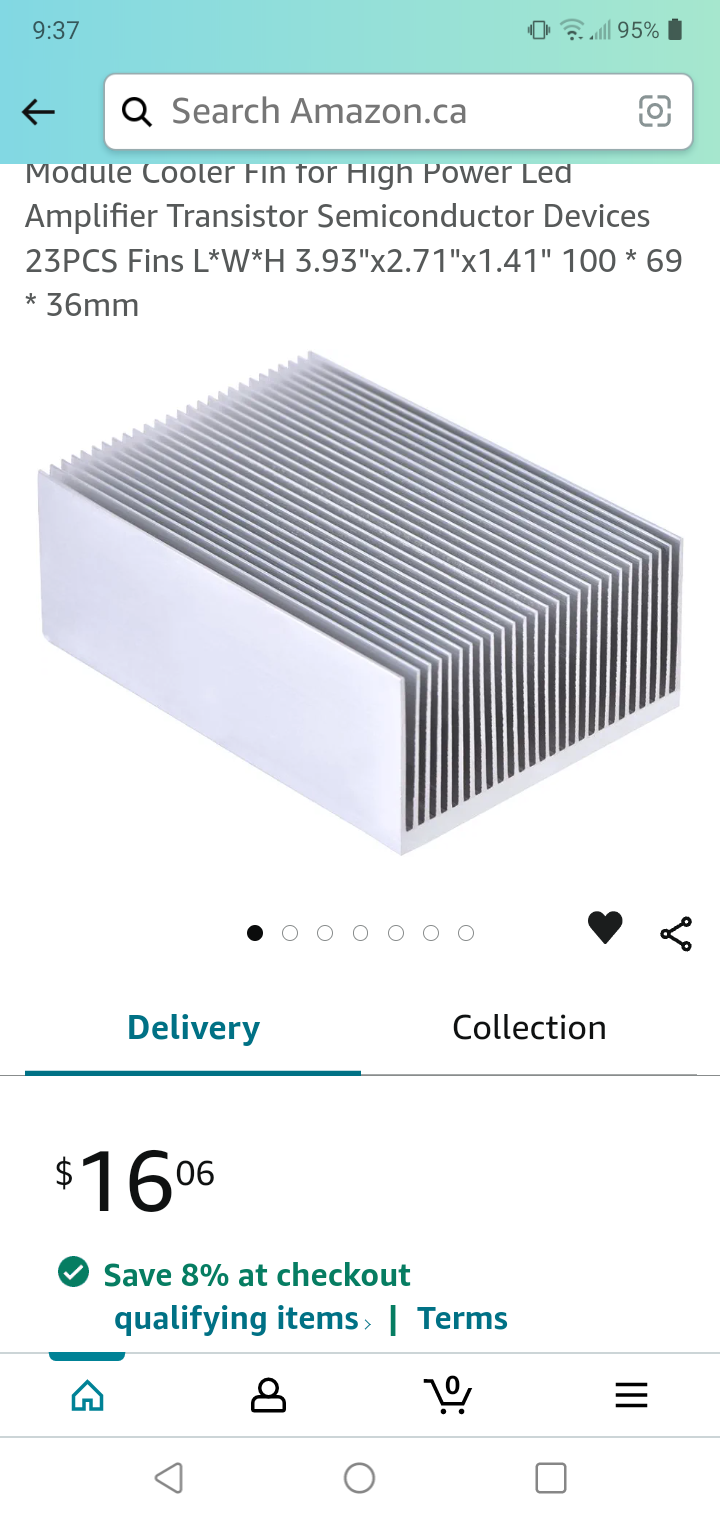Select the fourth image carousel dot

pyautogui.click(x=360, y=933)
